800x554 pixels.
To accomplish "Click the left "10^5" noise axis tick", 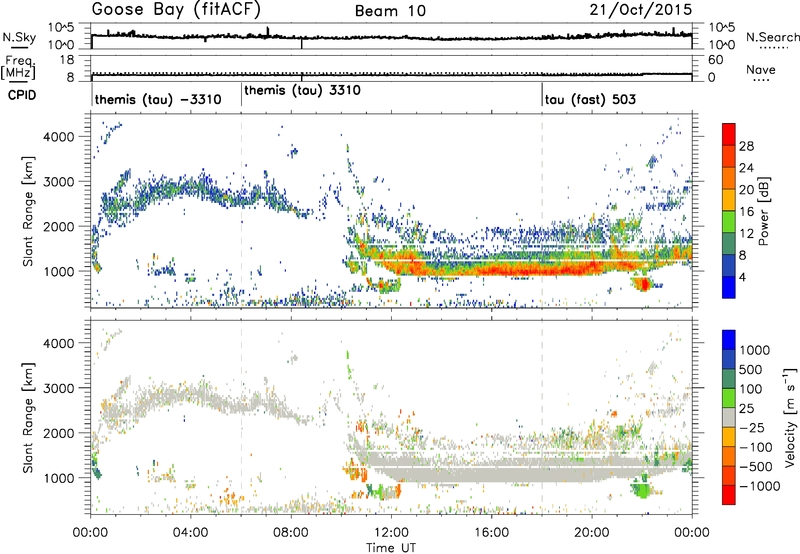I will pyautogui.click(x=61, y=28).
